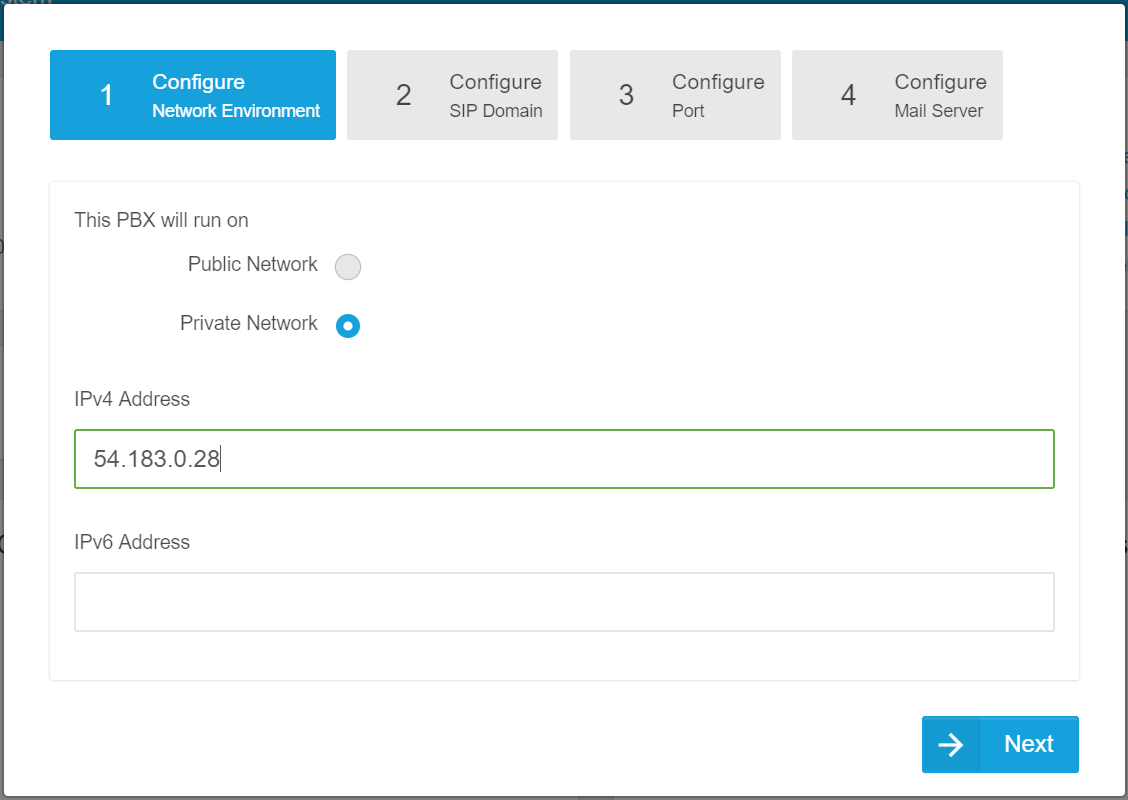Image resolution: width=1128 pixels, height=800 pixels.
Task: Select the Public Network radio button
Action: 347,267
